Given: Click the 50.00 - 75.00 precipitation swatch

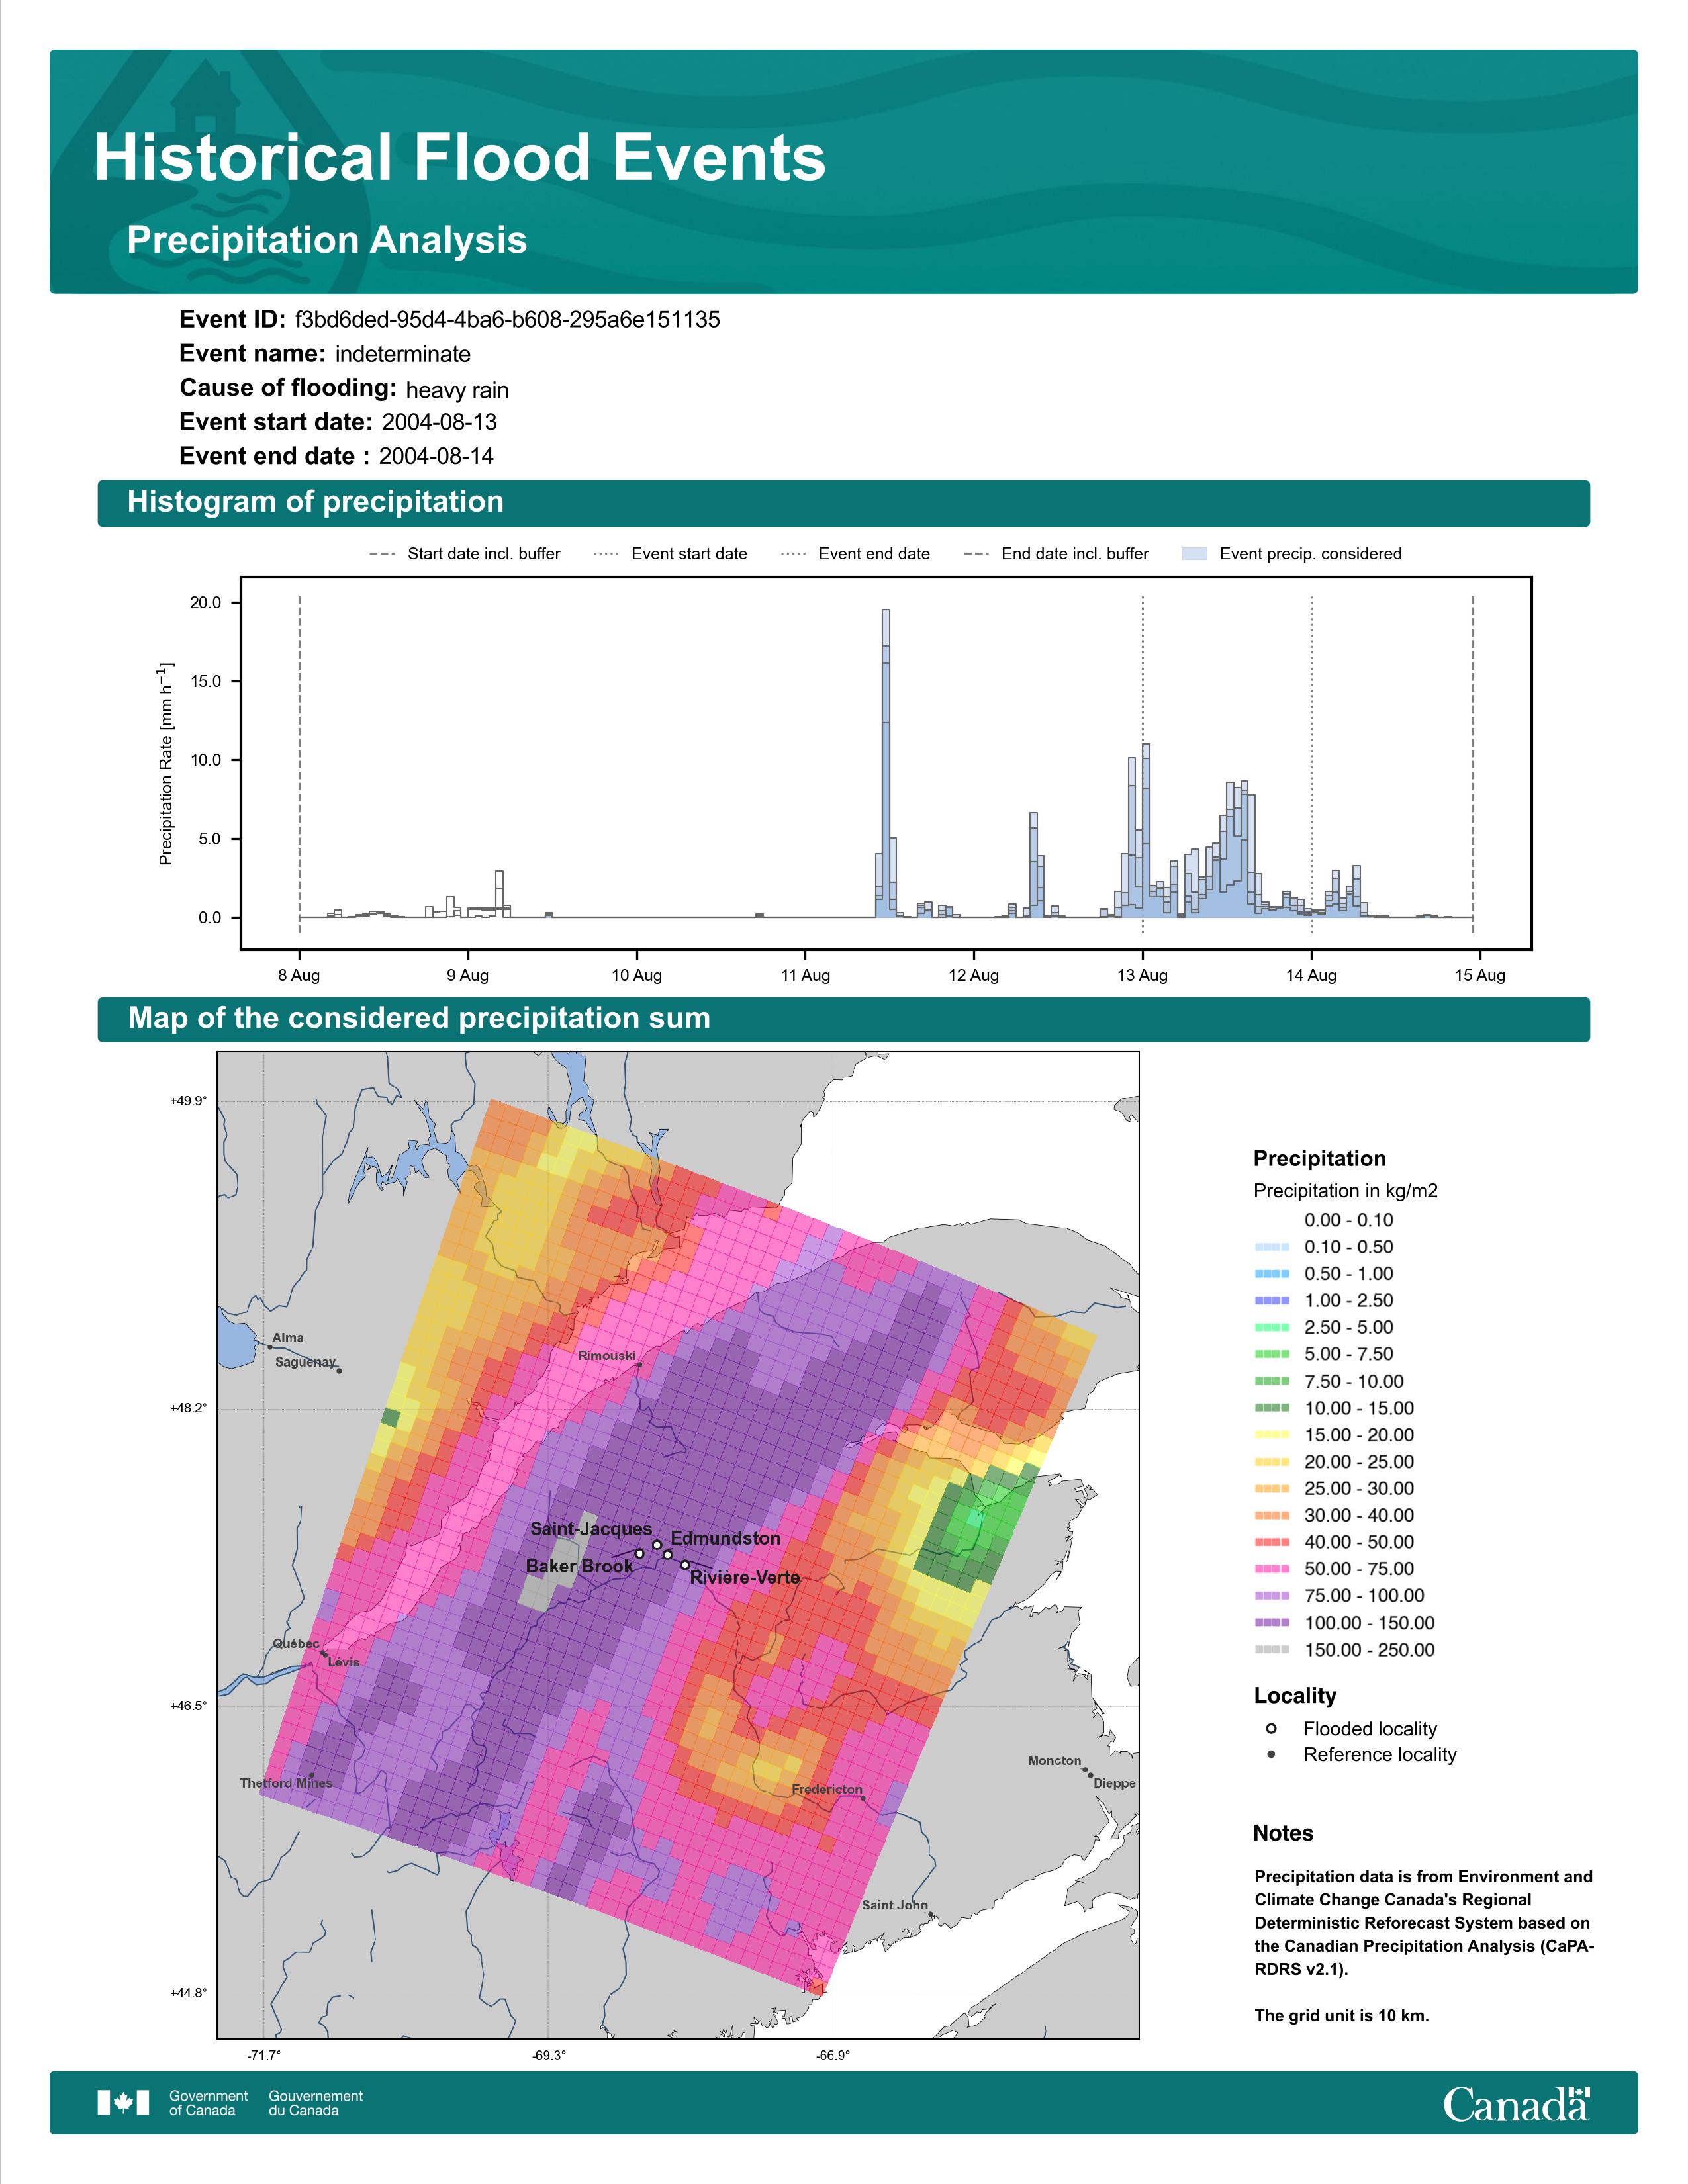Looking at the screenshot, I should (1272, 1569).
